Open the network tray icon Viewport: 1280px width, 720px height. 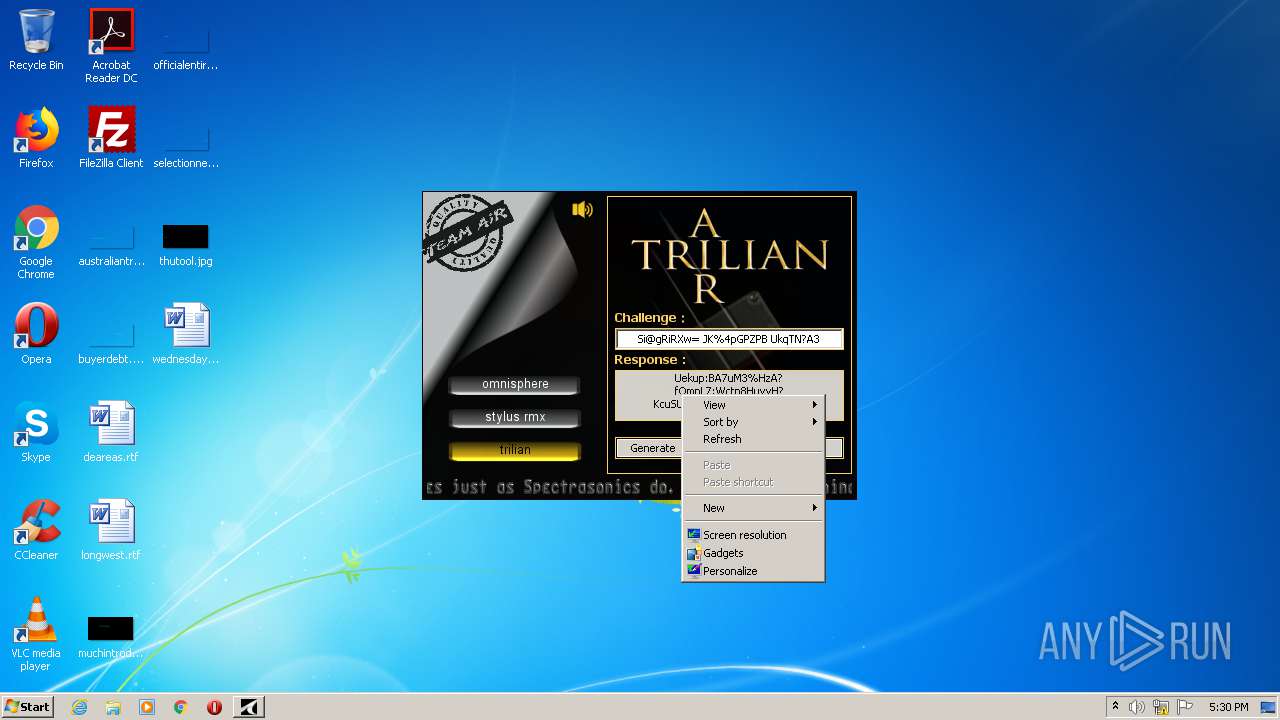pyautogui.click(x=1161, y=707)
